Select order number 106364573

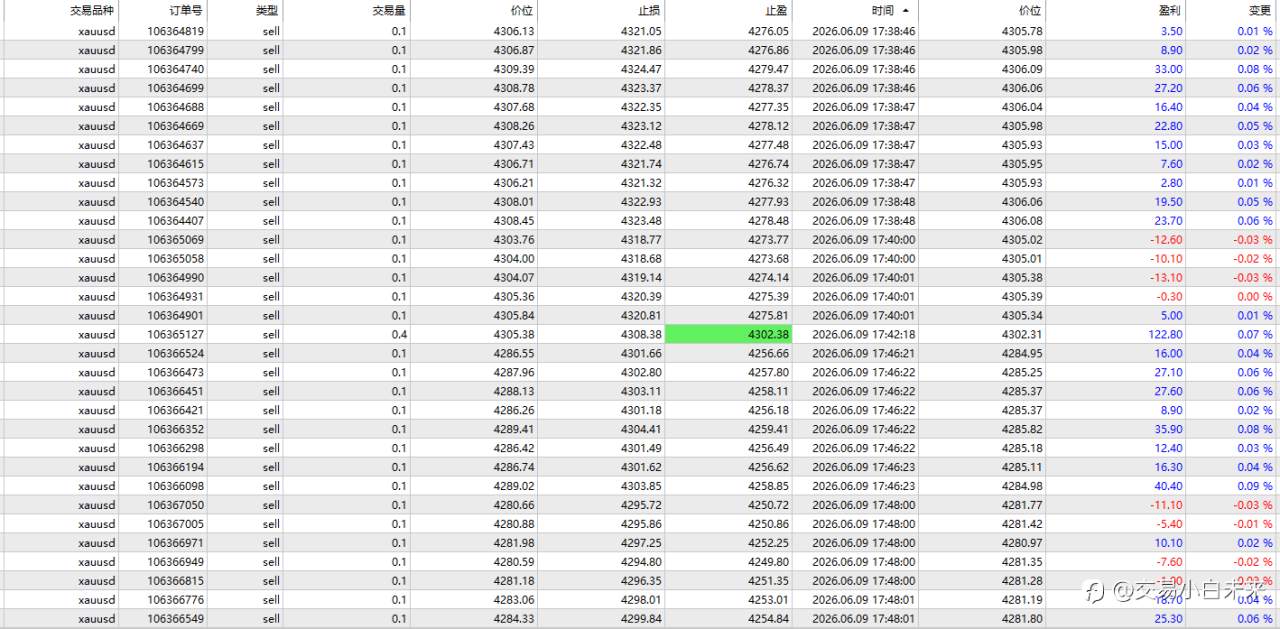[x=175, y=183]
